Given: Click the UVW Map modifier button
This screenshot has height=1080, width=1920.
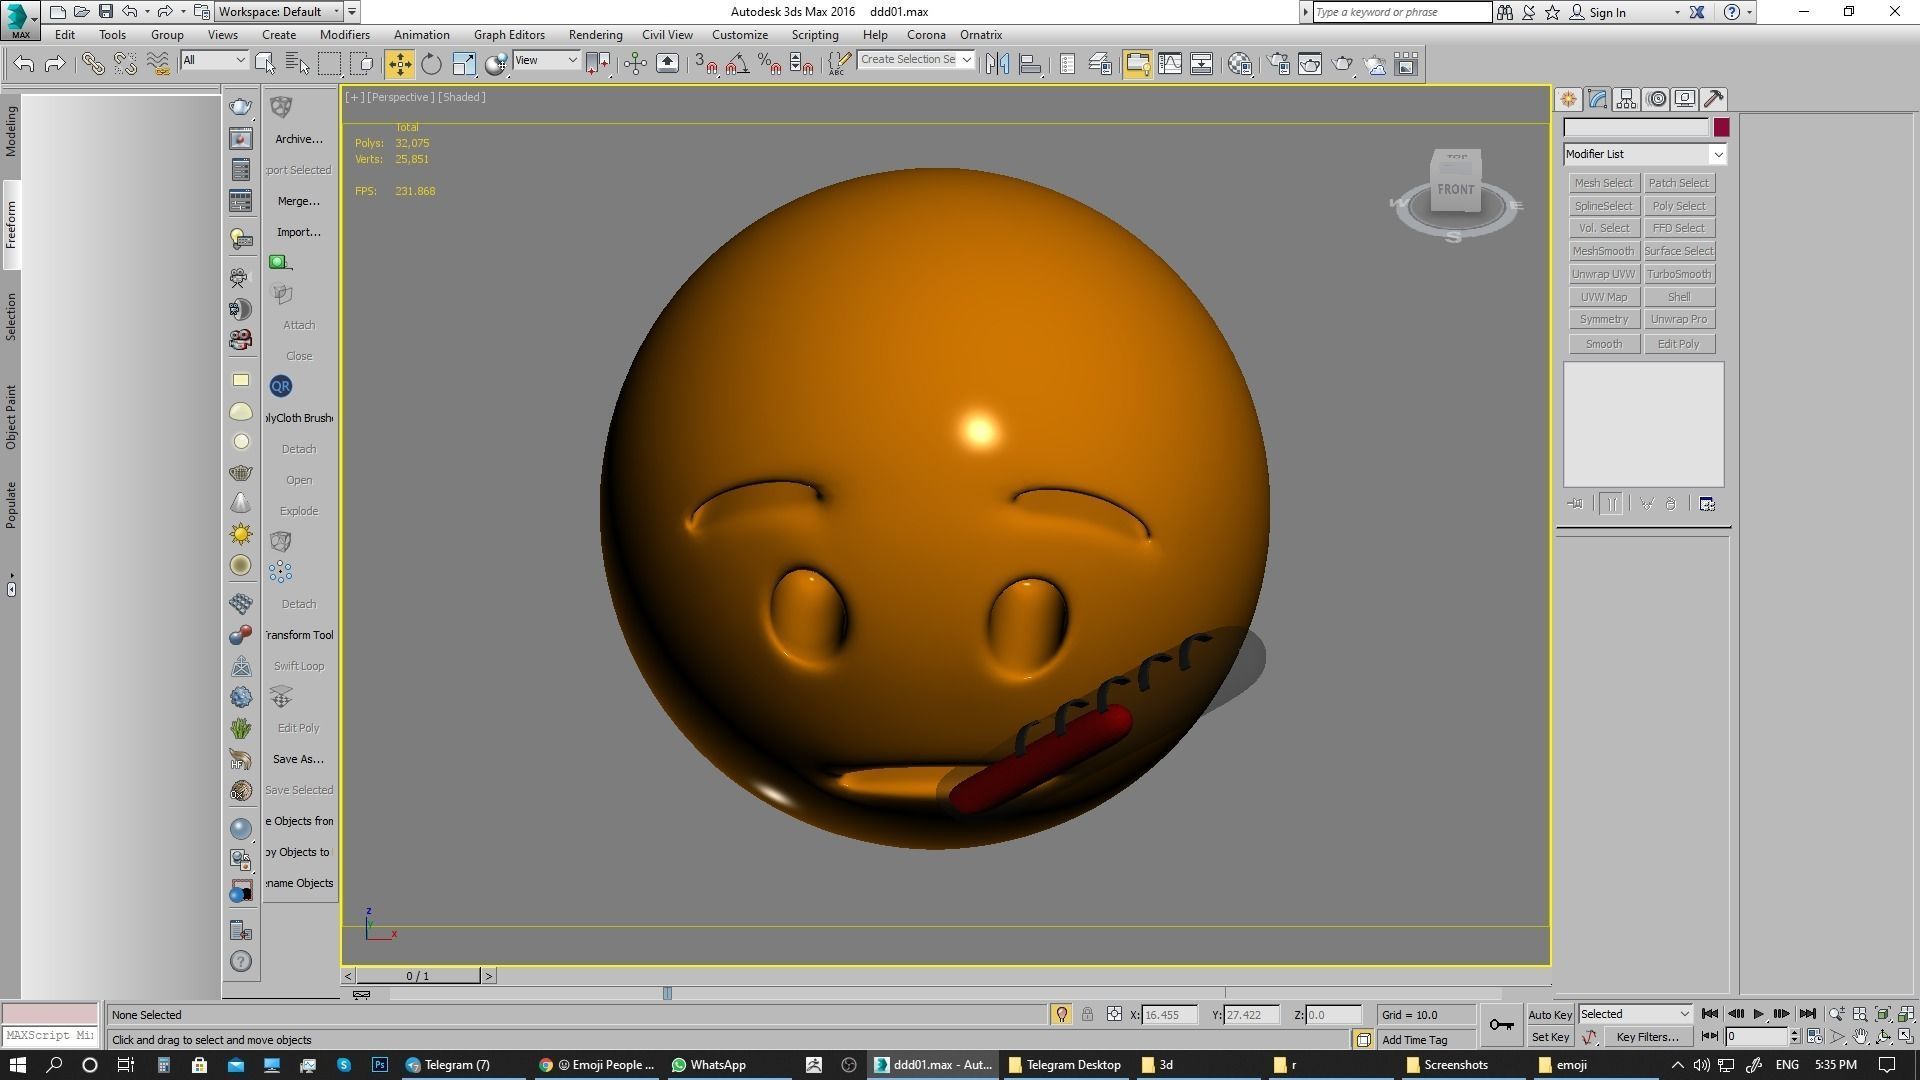Looking at the screenshot, I should coord(1604,297).
